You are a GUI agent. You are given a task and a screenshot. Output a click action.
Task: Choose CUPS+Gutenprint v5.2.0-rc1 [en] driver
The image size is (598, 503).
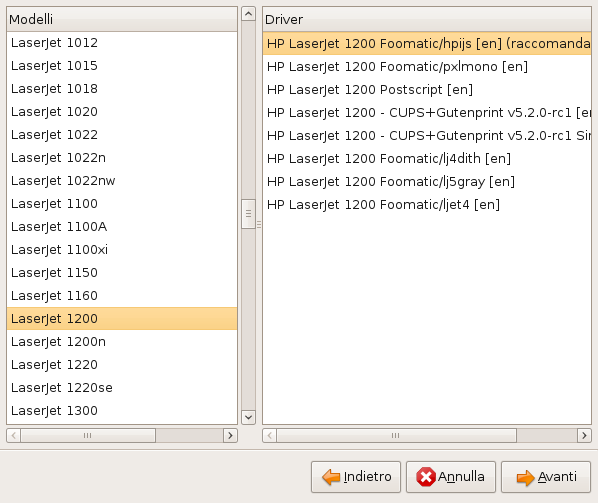coord(427,112)
